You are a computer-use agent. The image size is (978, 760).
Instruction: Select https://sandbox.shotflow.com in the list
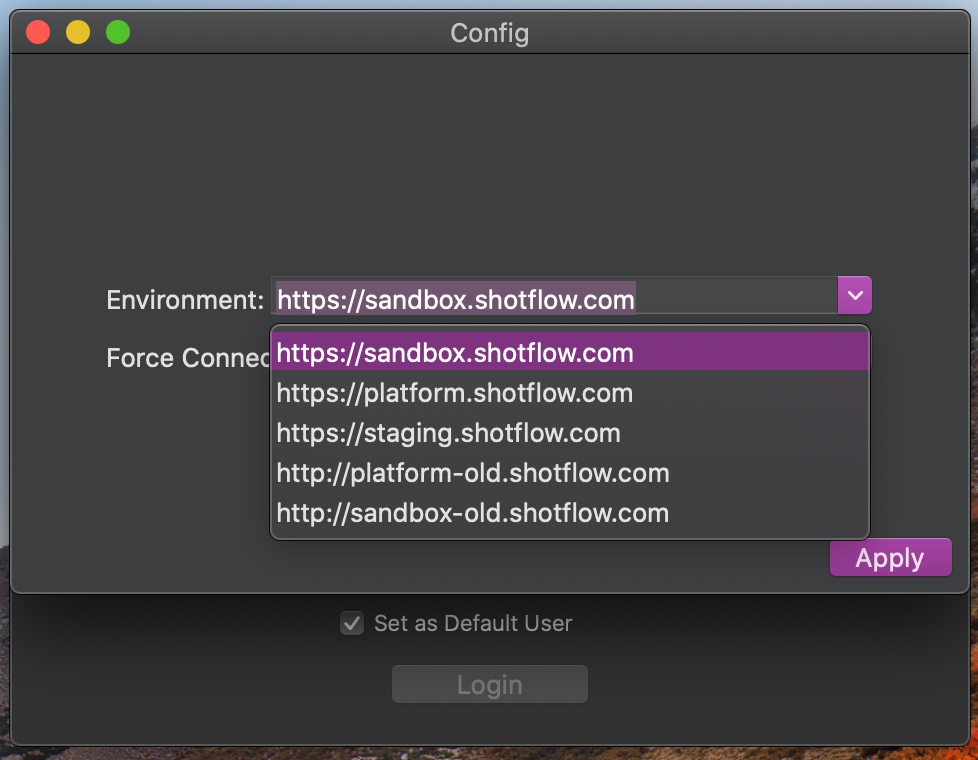pos(570,353)
